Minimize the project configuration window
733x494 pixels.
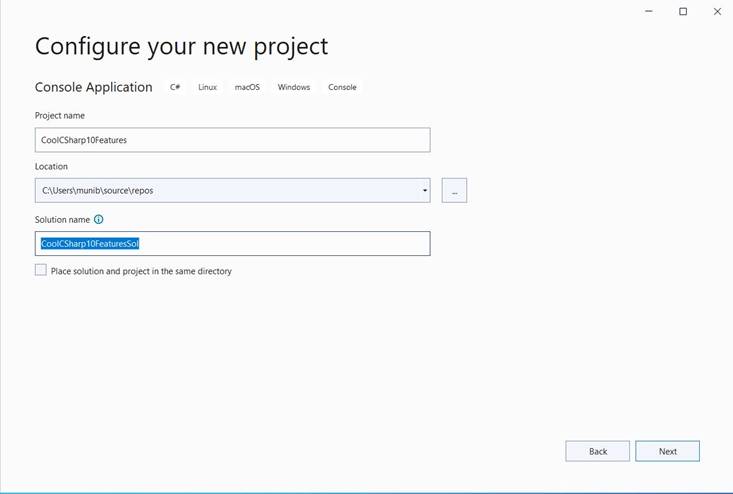tap(649, 11)
